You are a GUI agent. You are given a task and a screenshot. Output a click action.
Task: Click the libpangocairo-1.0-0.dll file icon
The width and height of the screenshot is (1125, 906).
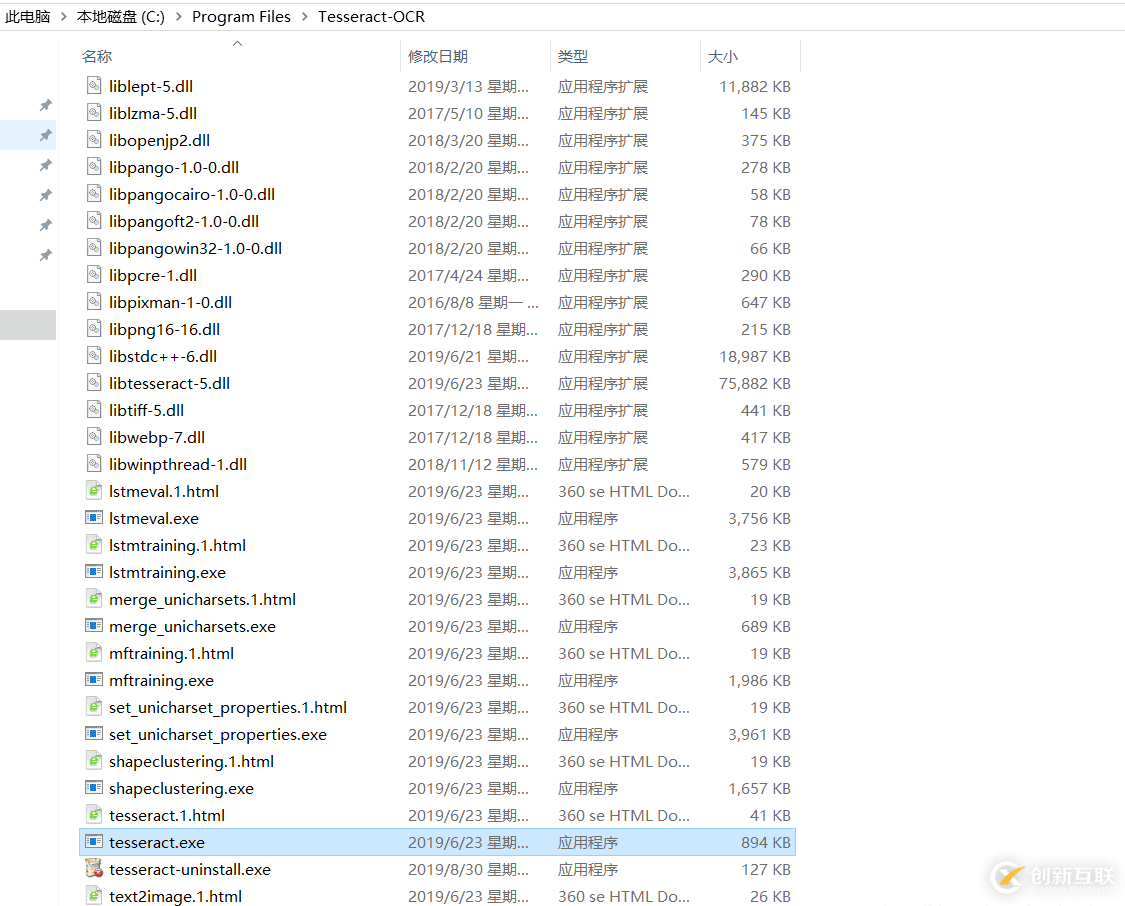point(94,194)
